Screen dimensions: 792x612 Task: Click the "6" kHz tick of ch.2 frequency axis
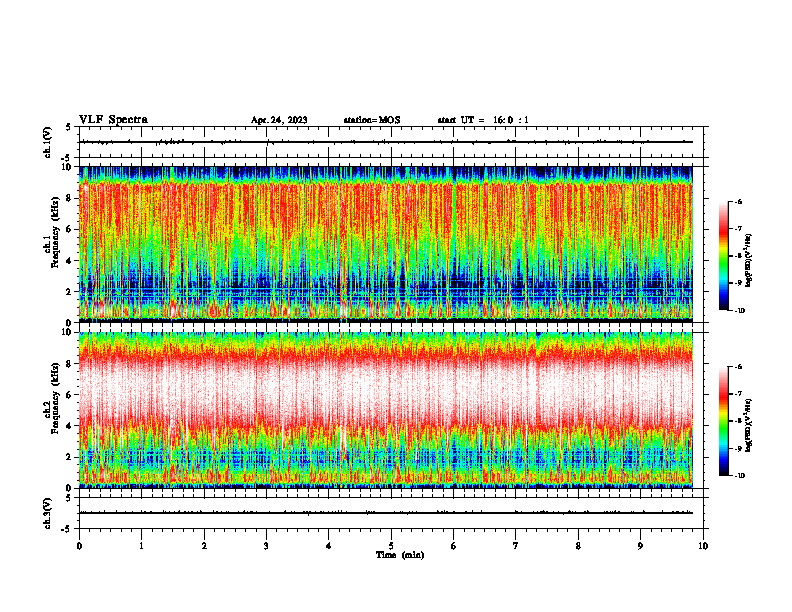pos(70,395)
